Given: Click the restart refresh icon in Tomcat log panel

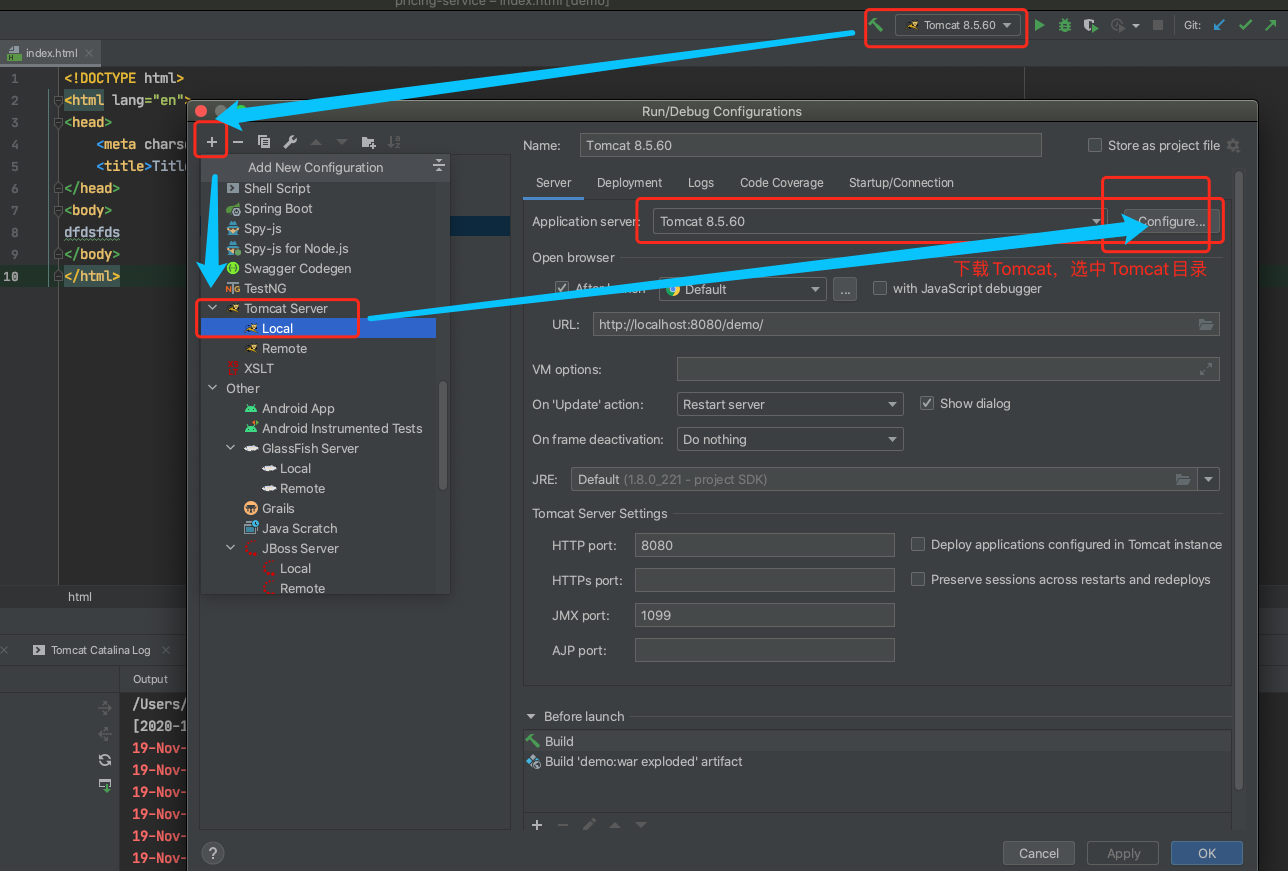Looking at the screenshot, I should tap(105, 760).
